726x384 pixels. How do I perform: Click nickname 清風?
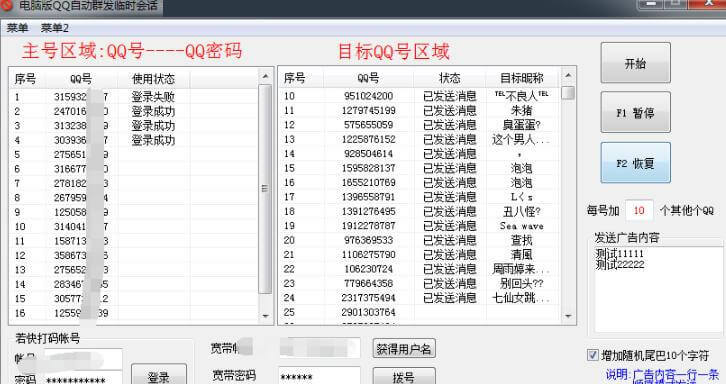pyautogui.click(x=521, y=254)
